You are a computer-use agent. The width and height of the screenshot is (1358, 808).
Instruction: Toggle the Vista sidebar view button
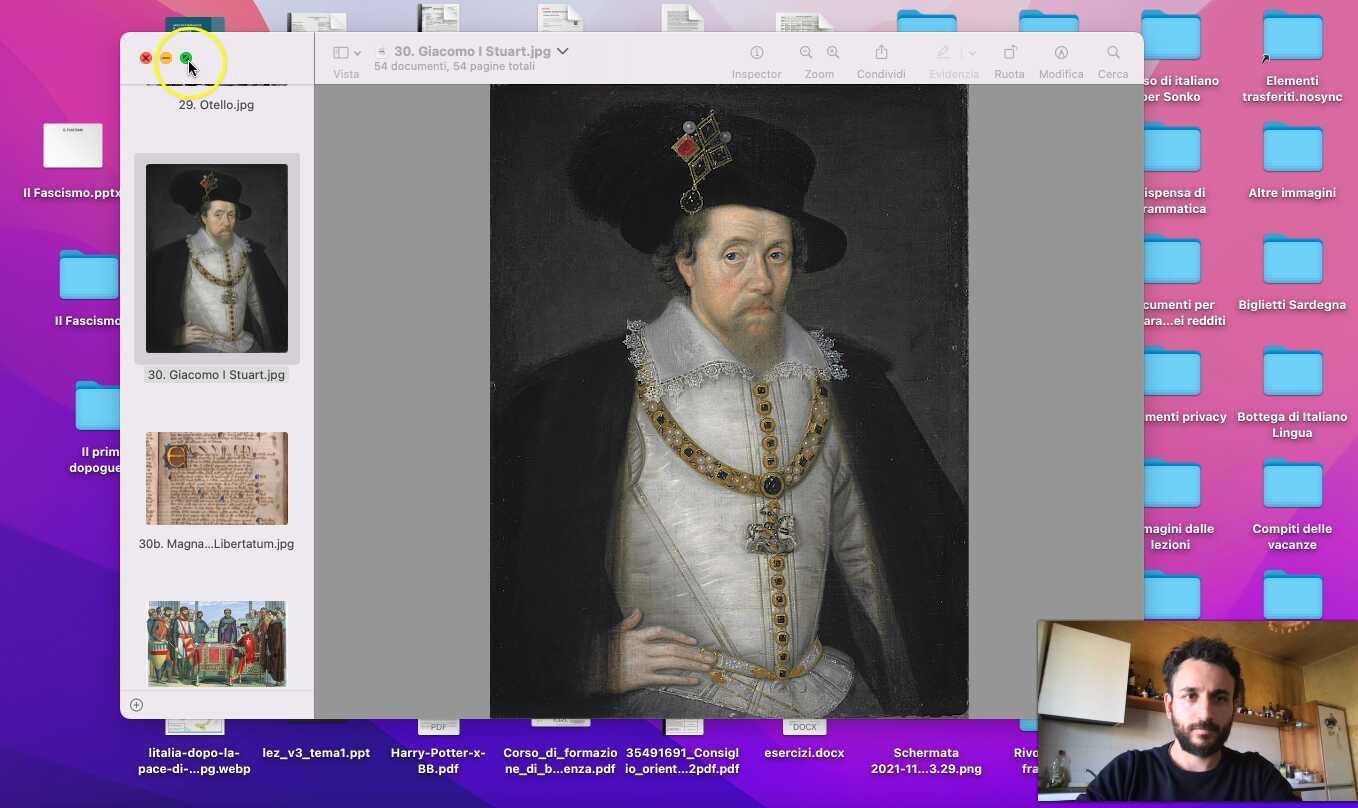click(340, 52)
